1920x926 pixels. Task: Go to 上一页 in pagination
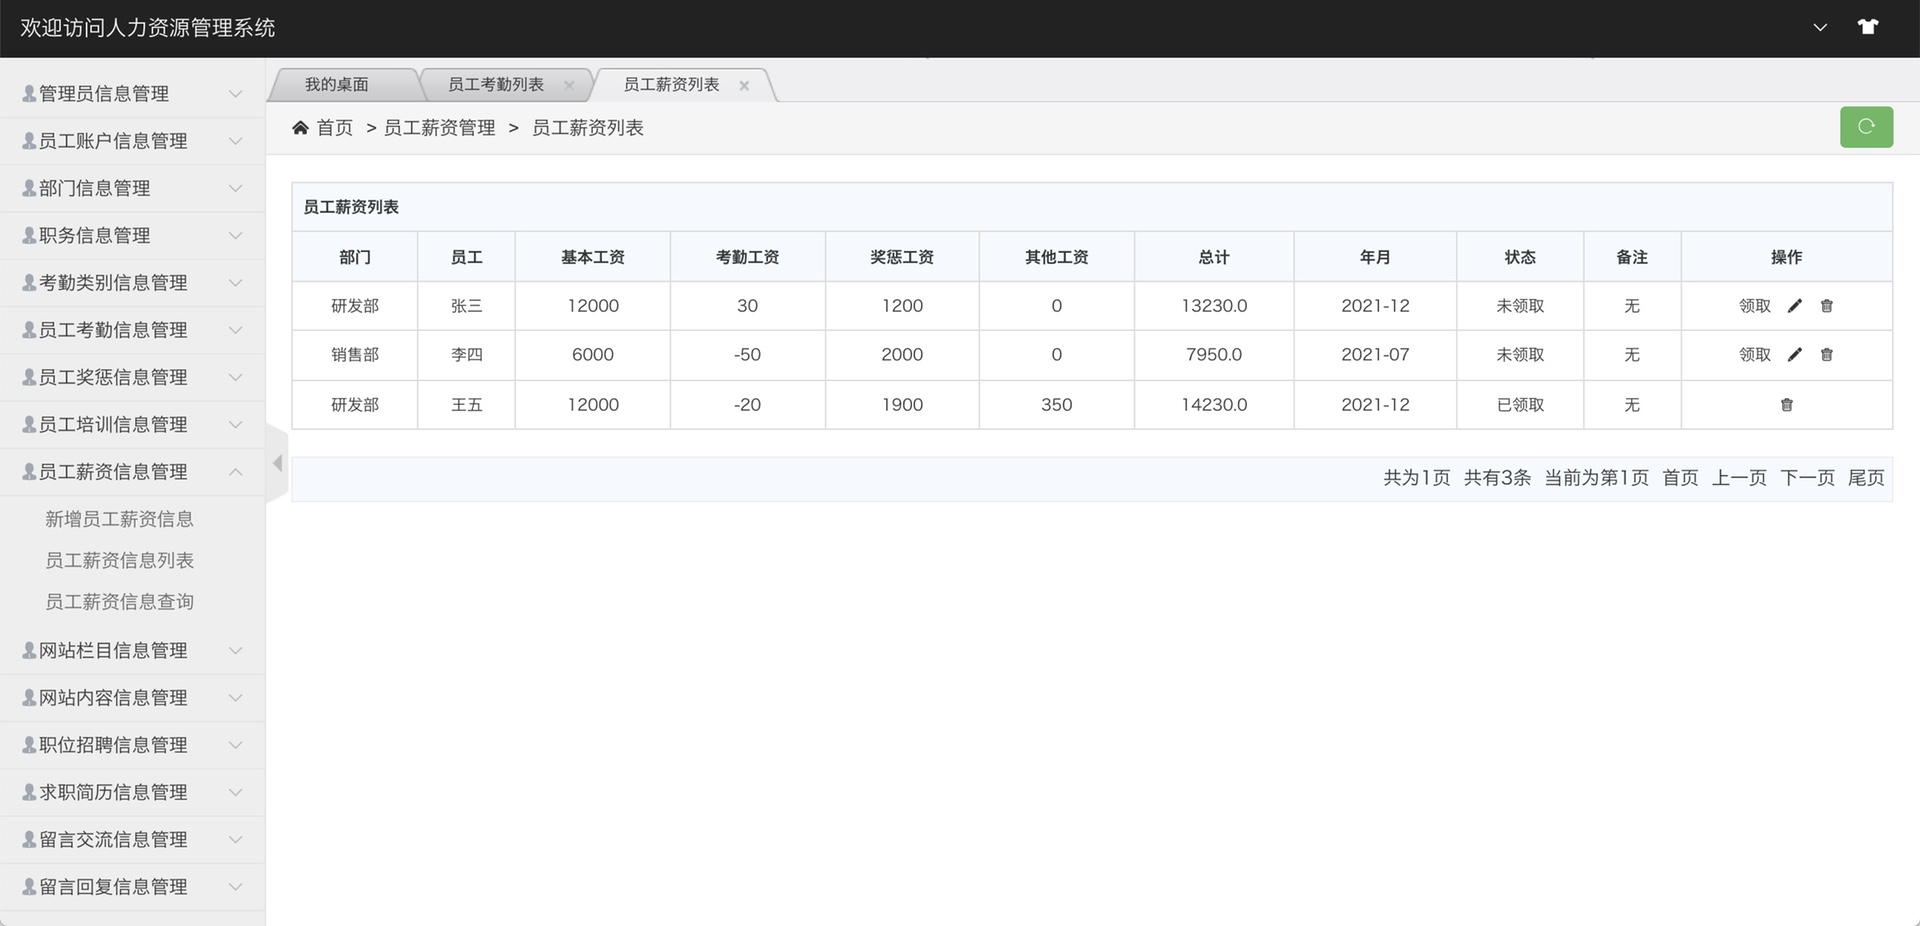click(1739, 478)
